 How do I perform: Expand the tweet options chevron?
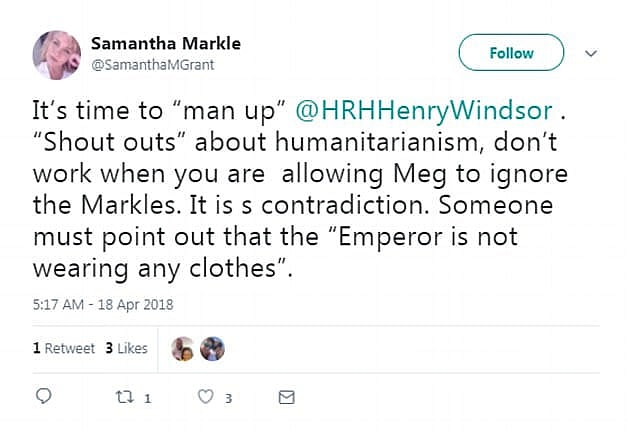[x=590, y=53]
